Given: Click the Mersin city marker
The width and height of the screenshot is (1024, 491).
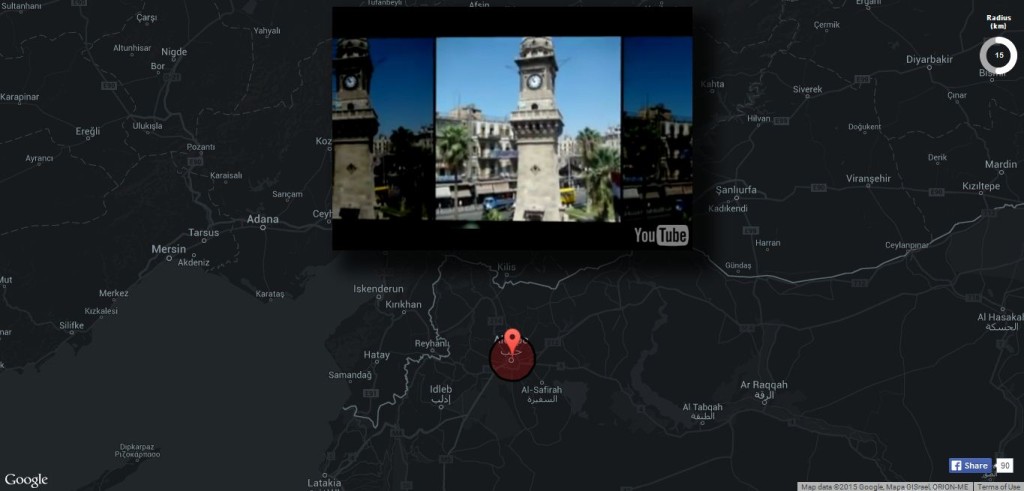Looking at the screenshot, I should pyautogui.click(x=168, y=257).
